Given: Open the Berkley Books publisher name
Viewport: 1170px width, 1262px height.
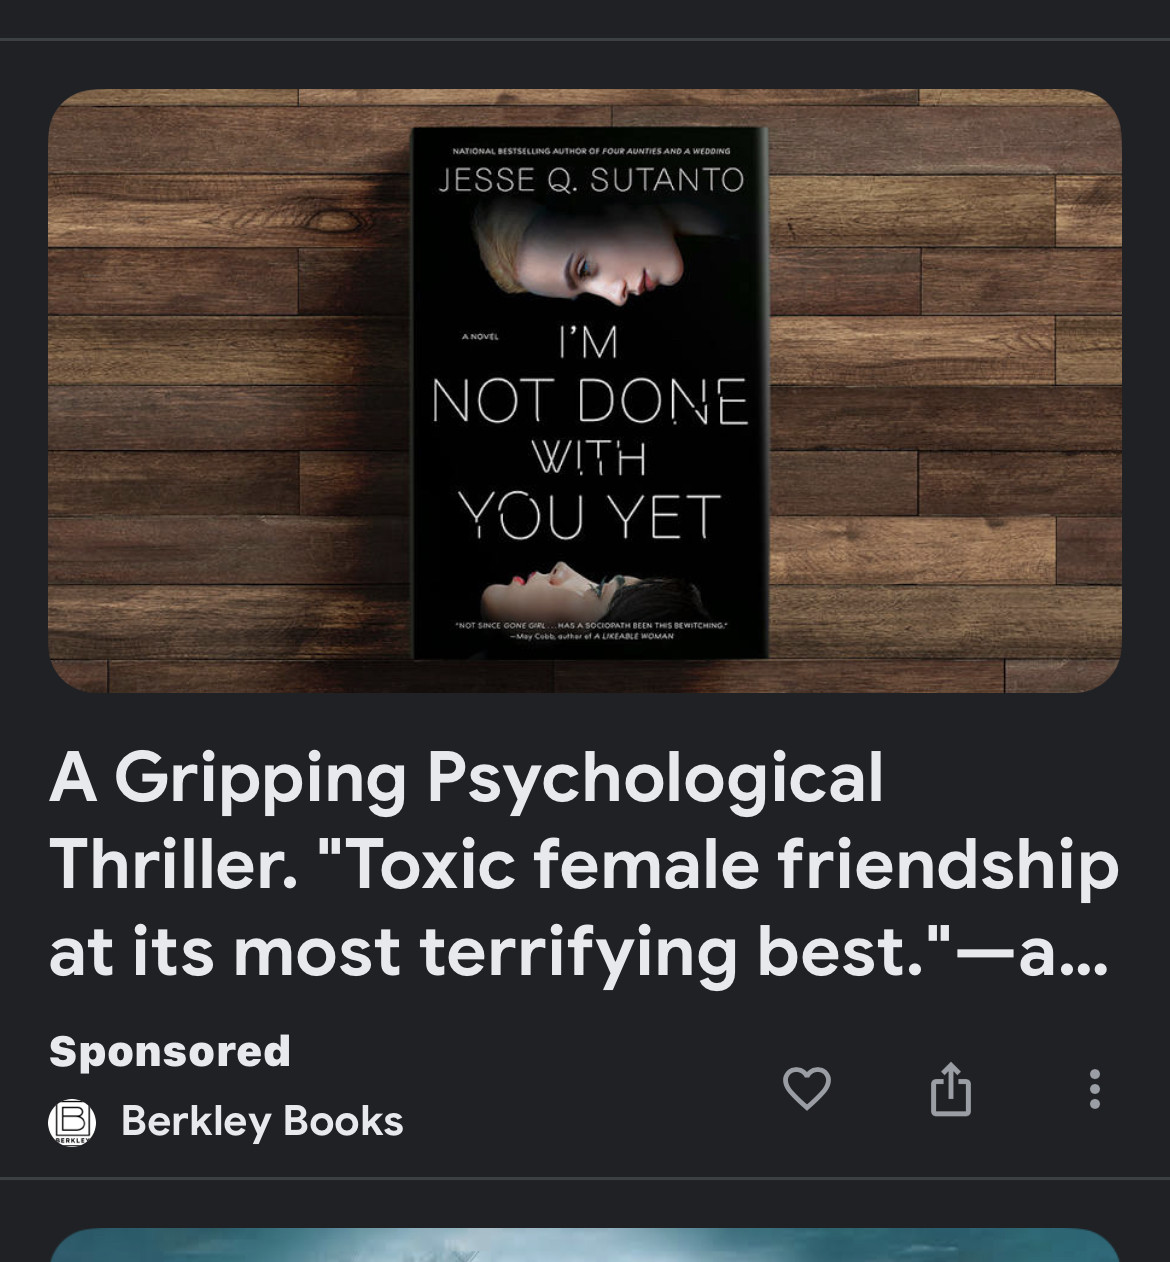Looking at the screenshot, I should pos(262,1121).
